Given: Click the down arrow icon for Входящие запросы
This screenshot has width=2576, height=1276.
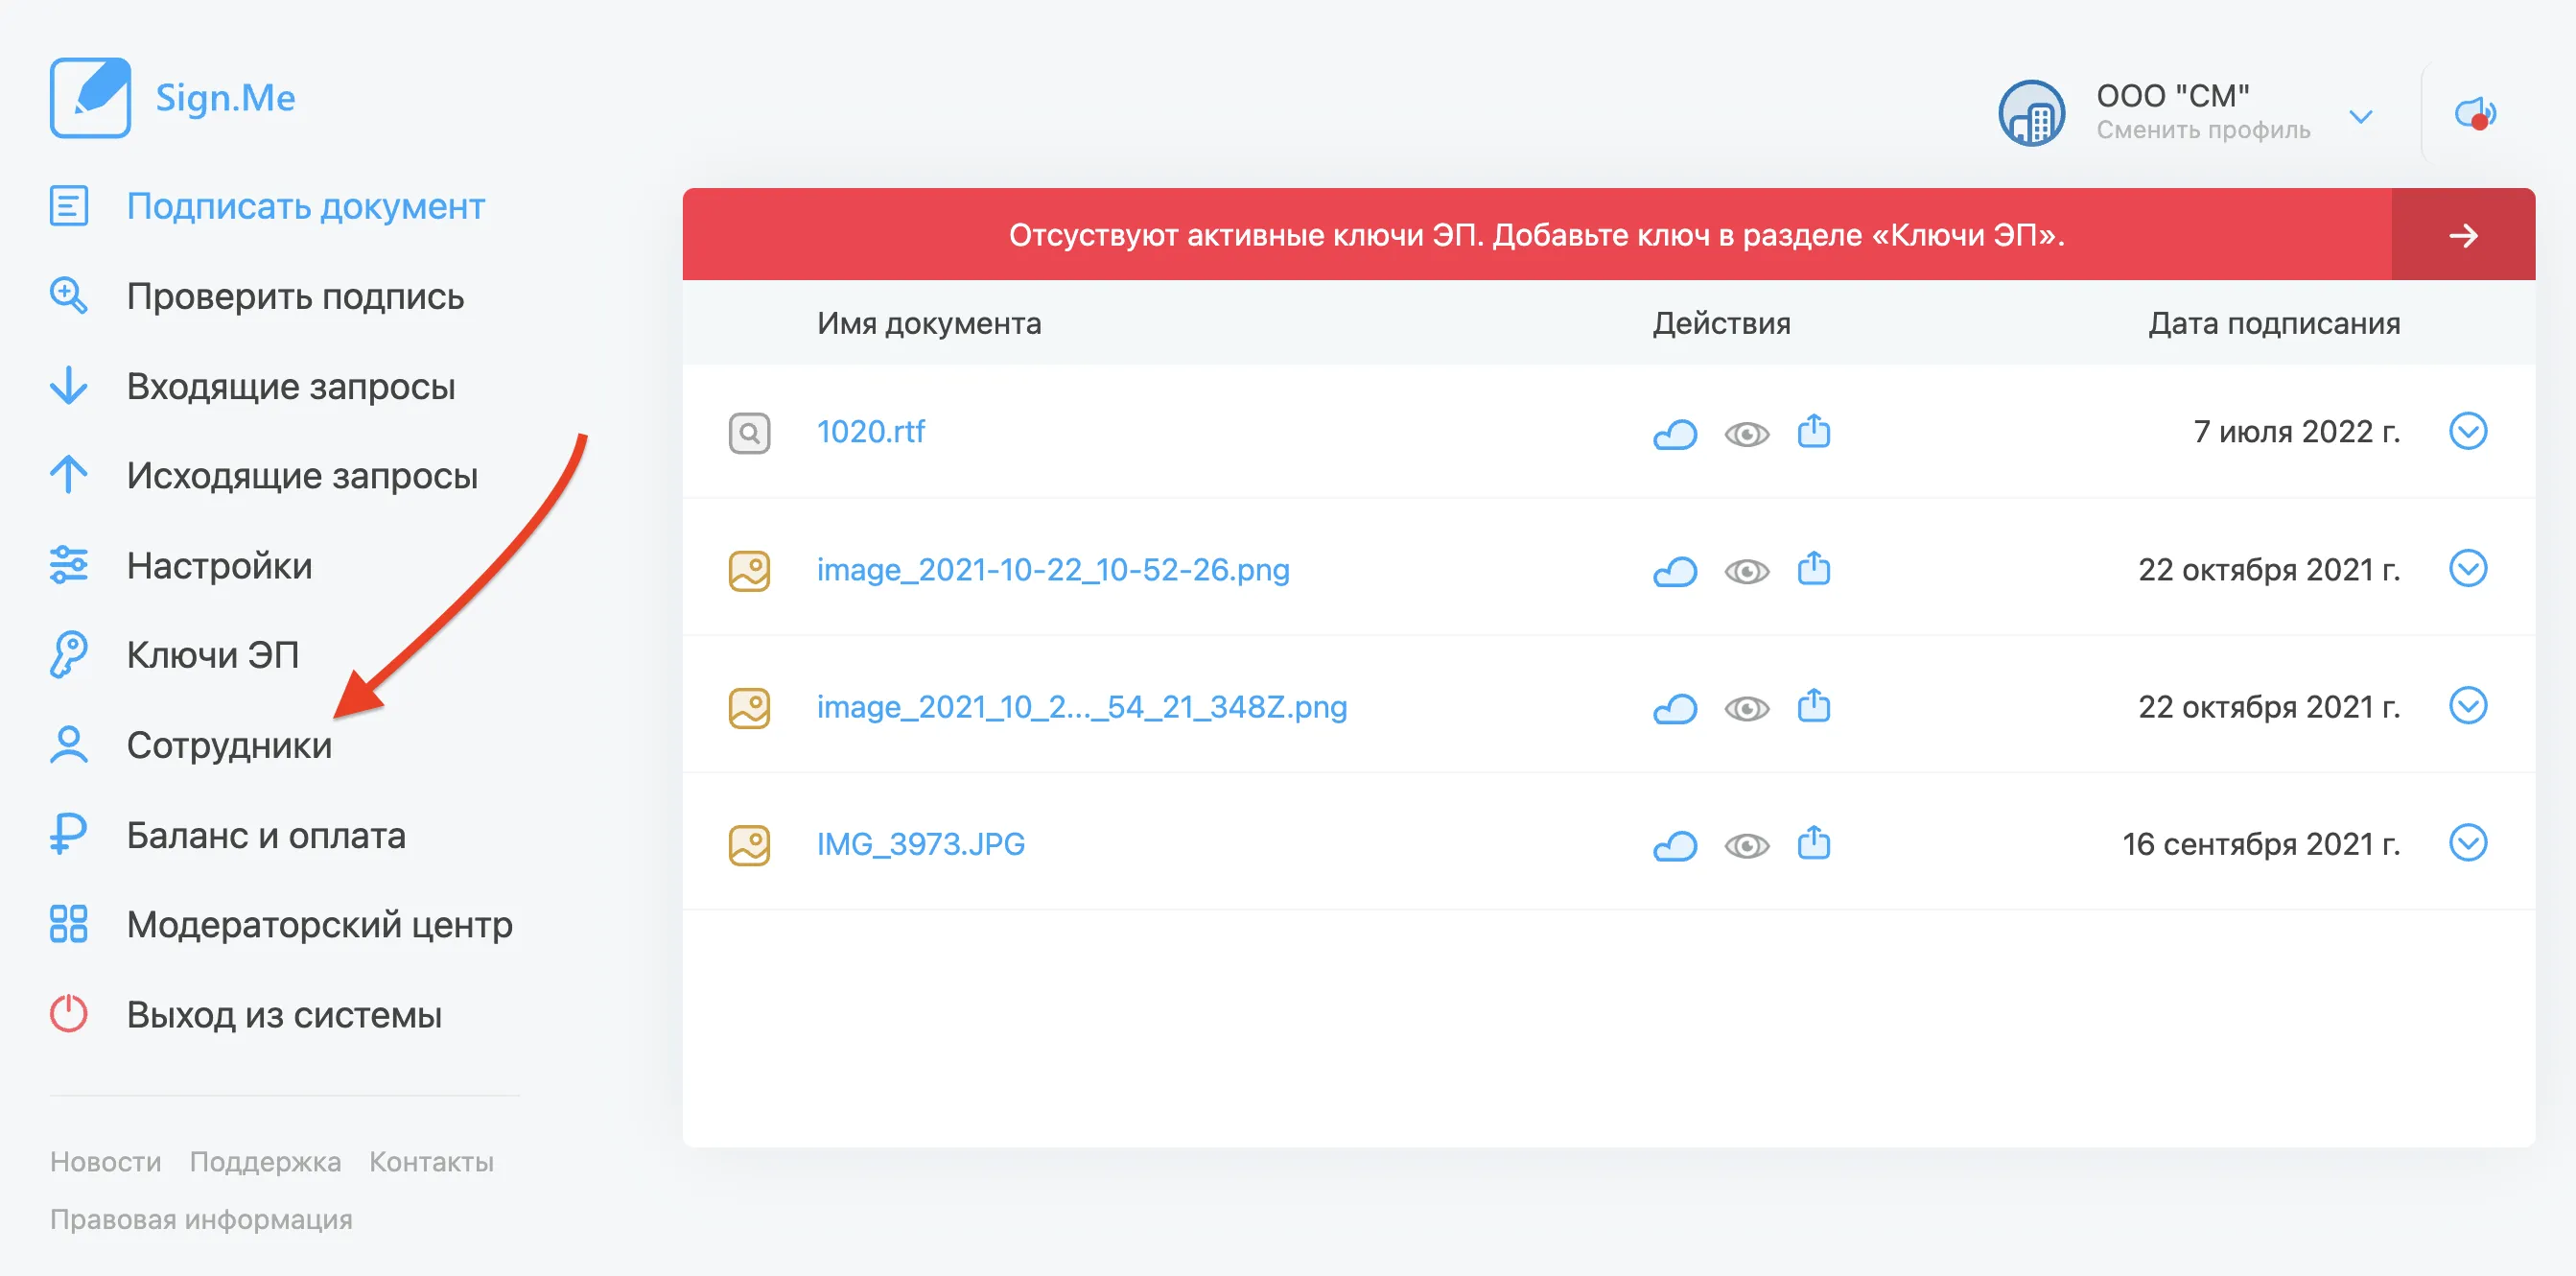Looking at the screenshot, I should (x=69, y=386).
